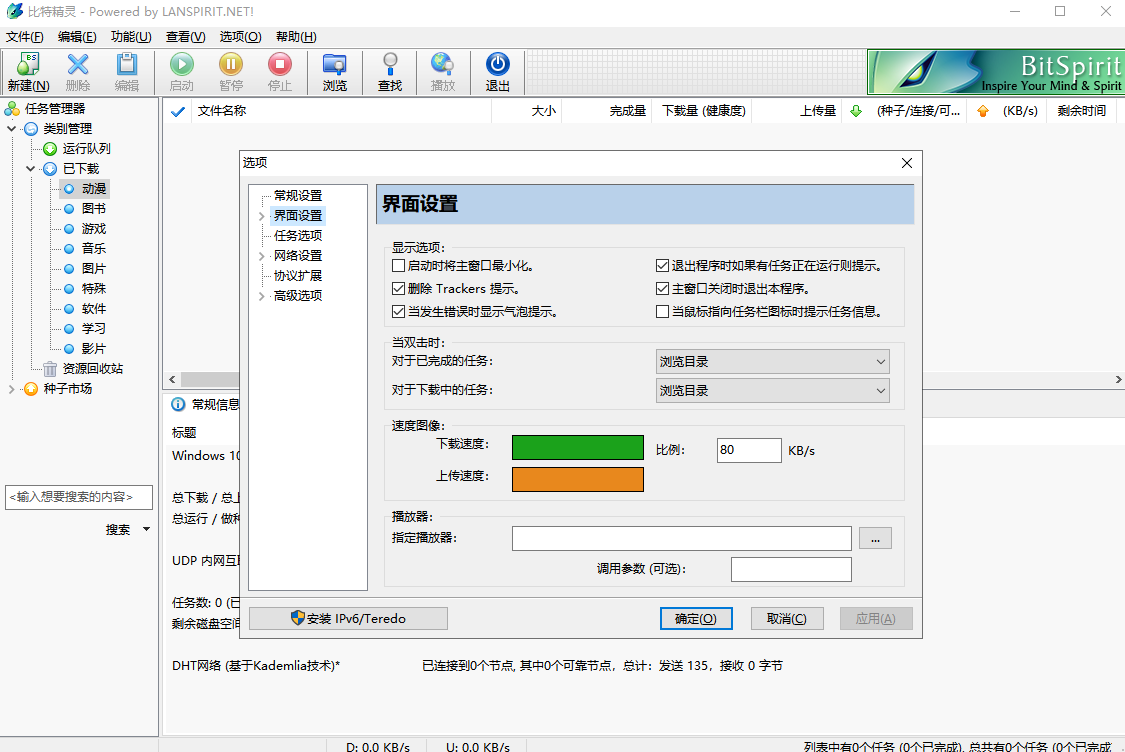Click the 暂停 (Pause) toolbar icon
The height and width of the screenshot is (752, 1125).
pyautogui.click(x=231, y=71)
